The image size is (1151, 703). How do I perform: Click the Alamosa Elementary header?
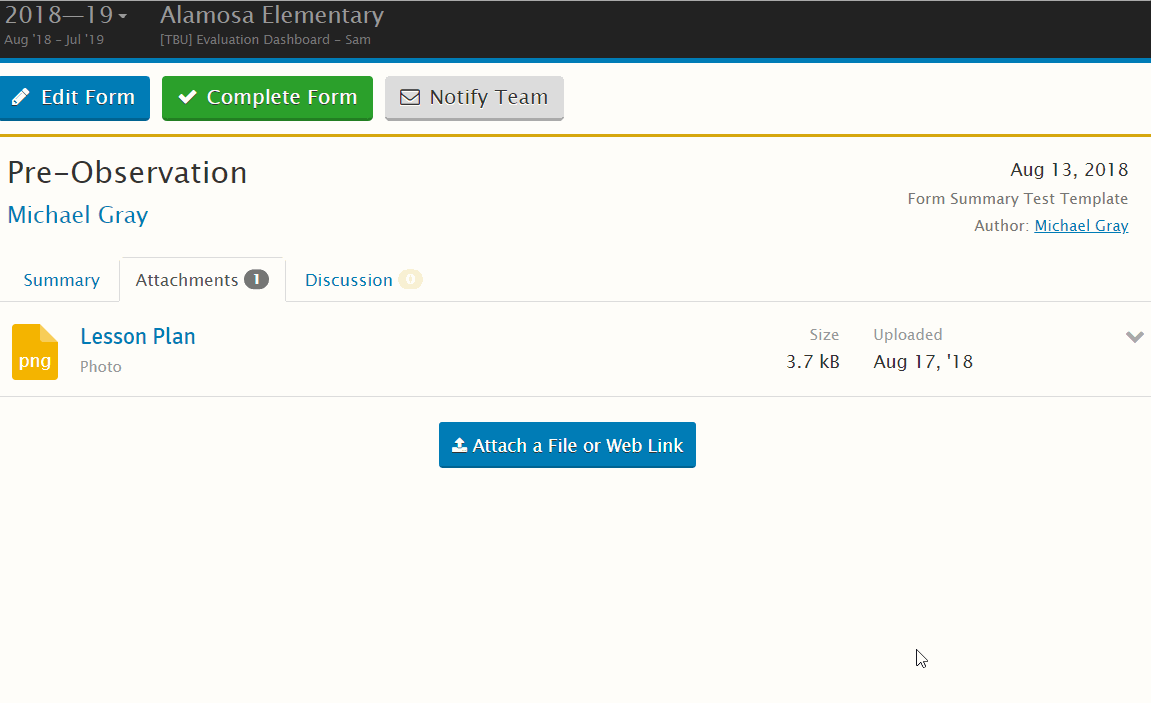pos(270,15)
